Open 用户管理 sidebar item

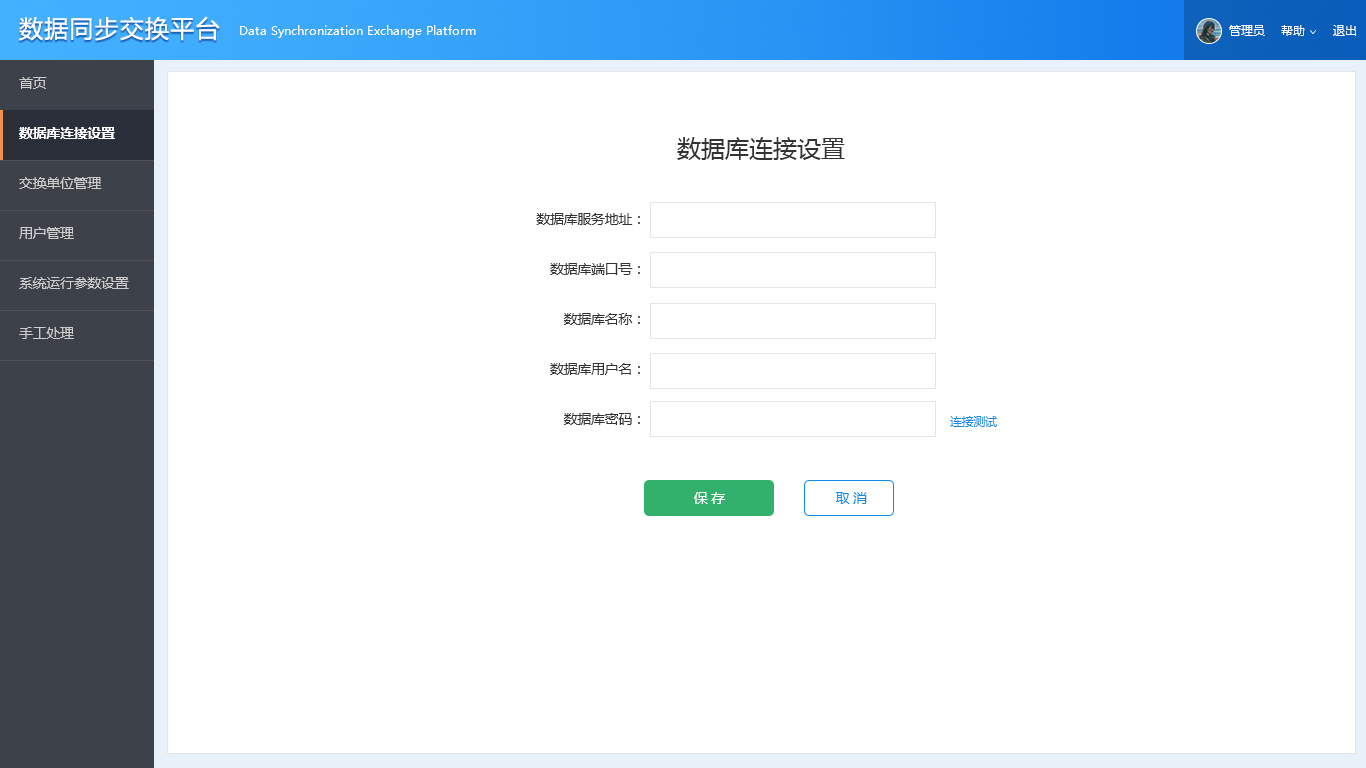coord(77,235)
